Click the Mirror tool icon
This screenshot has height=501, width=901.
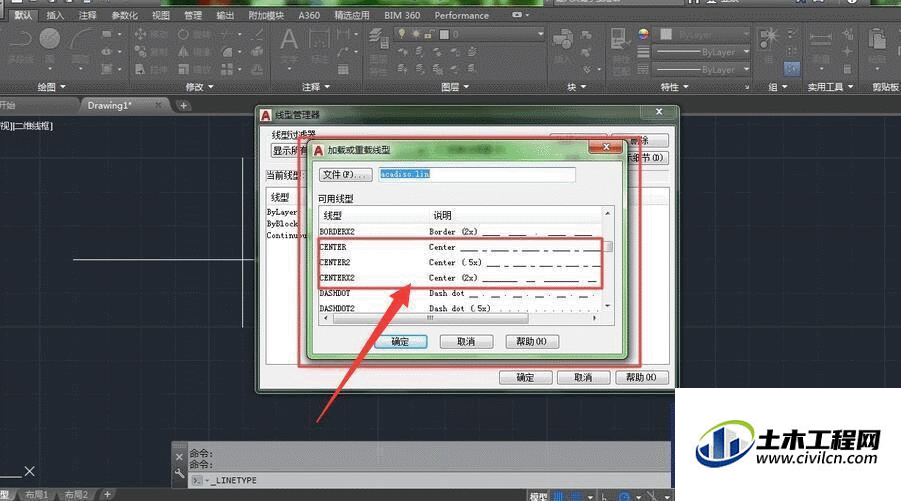183,52
